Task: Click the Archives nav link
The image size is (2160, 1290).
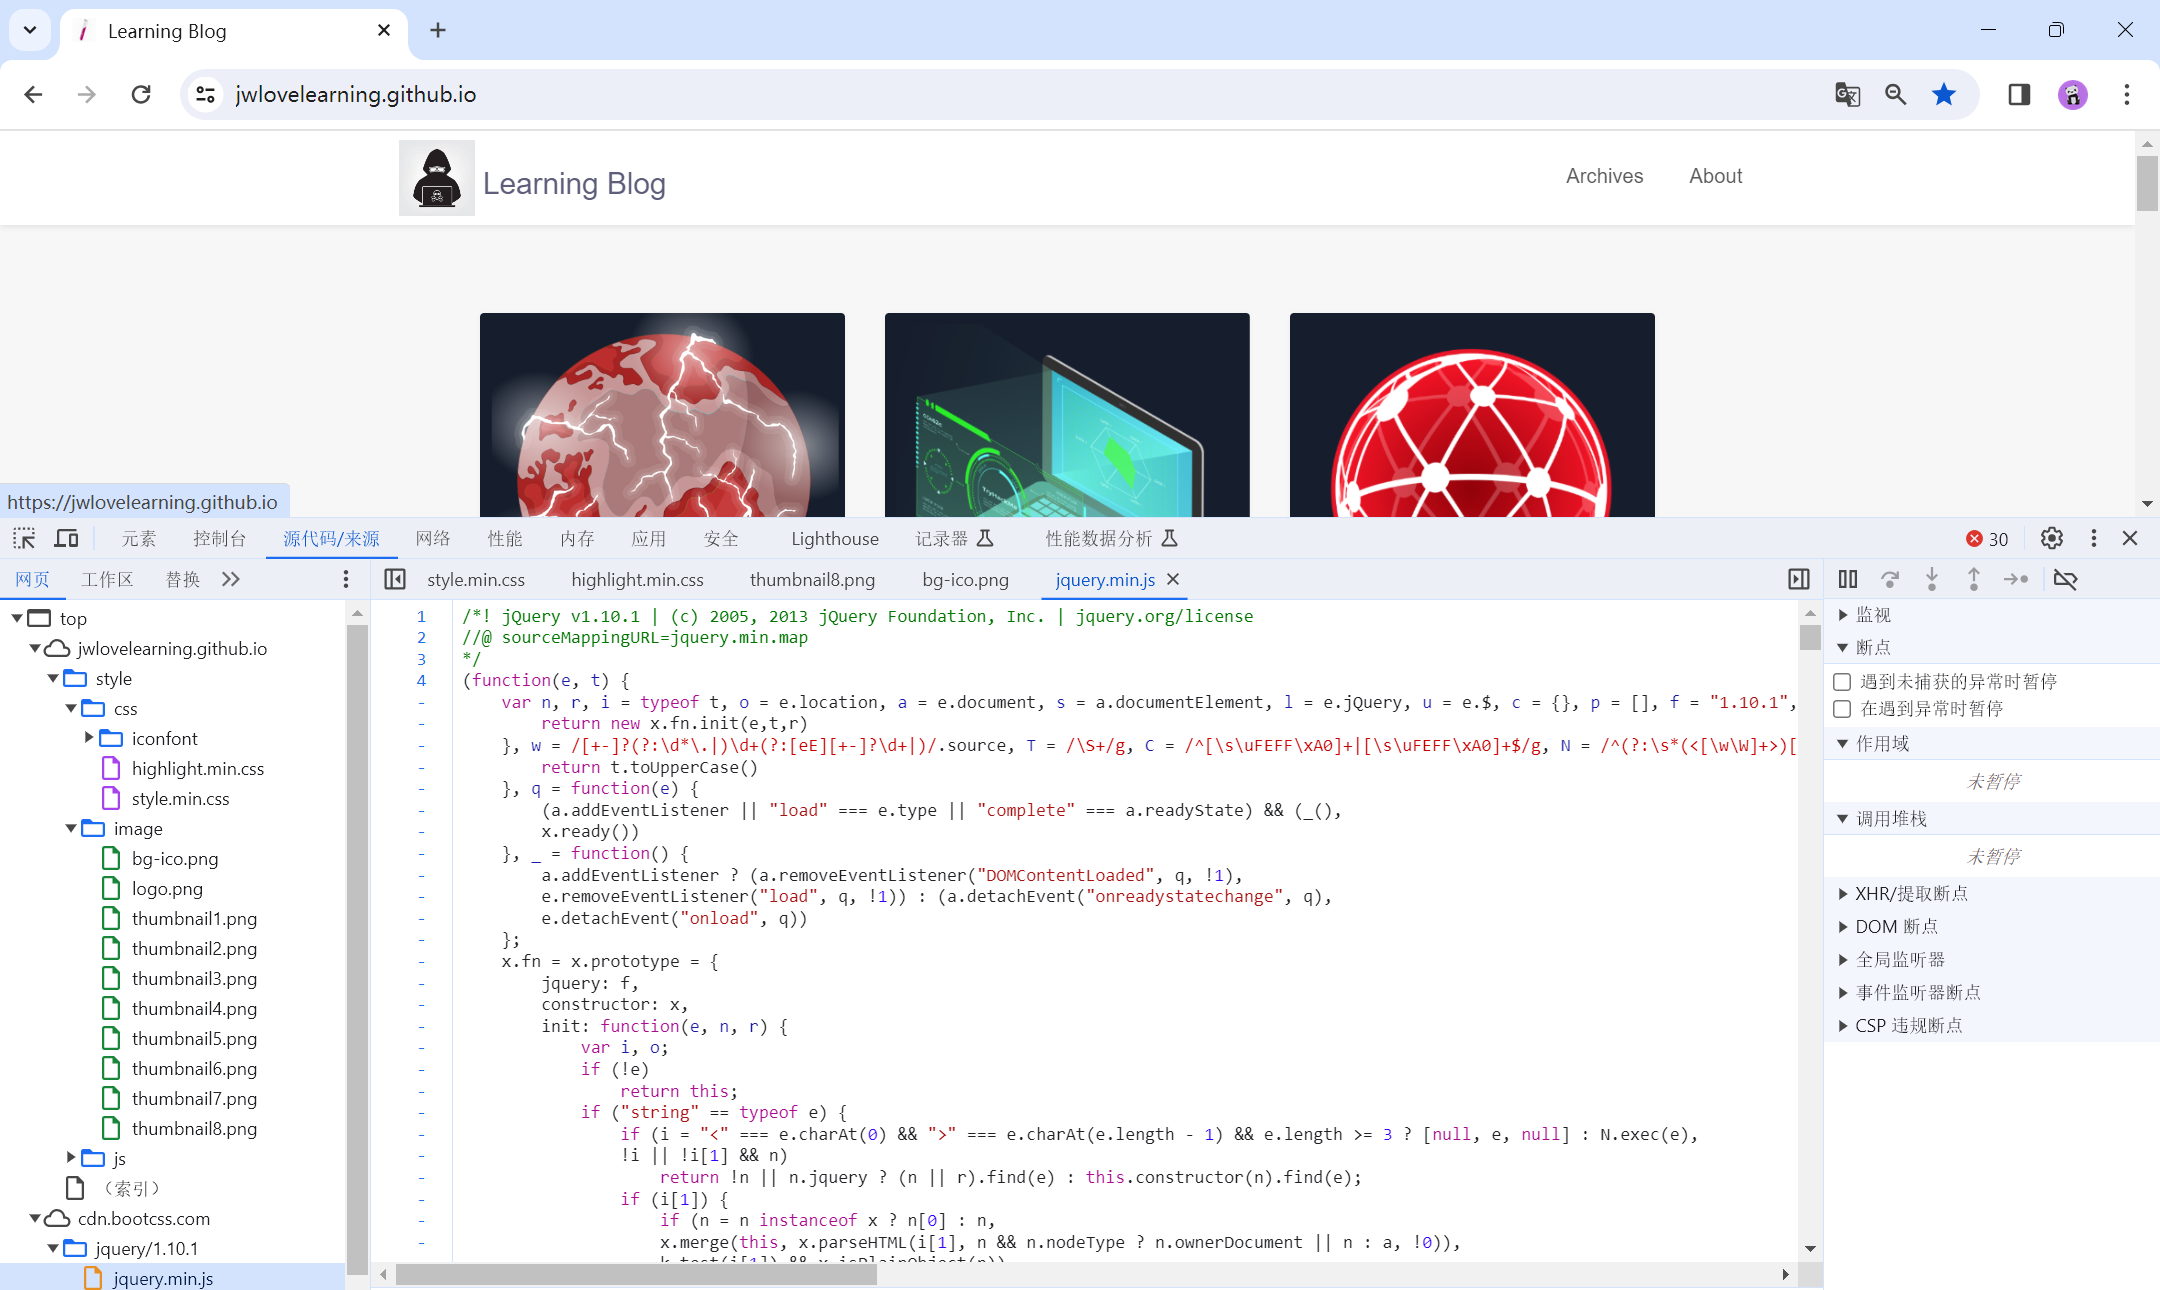Action: 1604,176
